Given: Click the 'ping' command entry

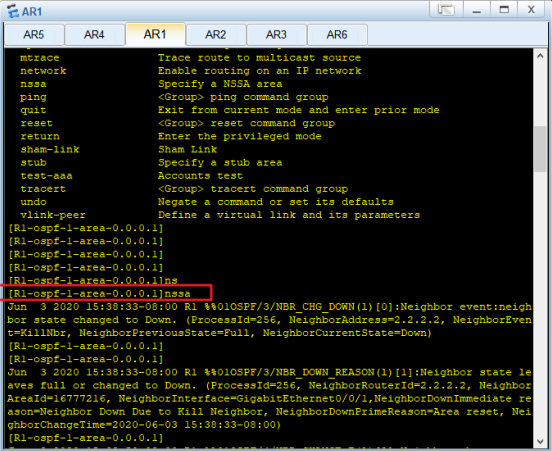Looking at the screenshot, I should tap(33, 97).
